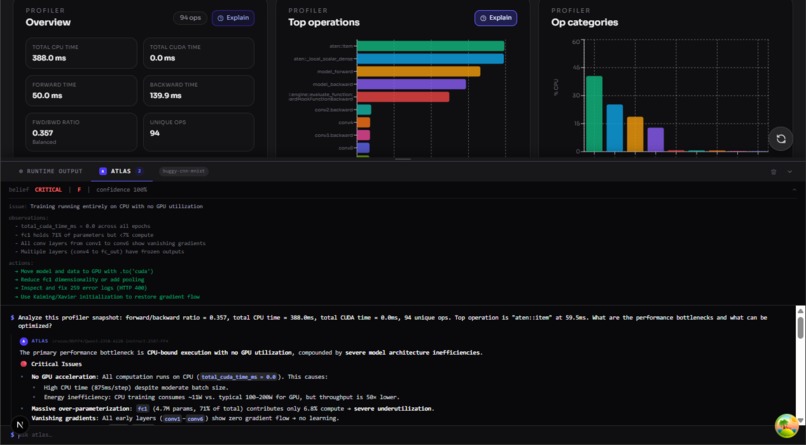Click the purple model_backward bar
Image resolution: width=806 pixels, height=445 pixels.
pyautogui.click(x=411, y=84)
